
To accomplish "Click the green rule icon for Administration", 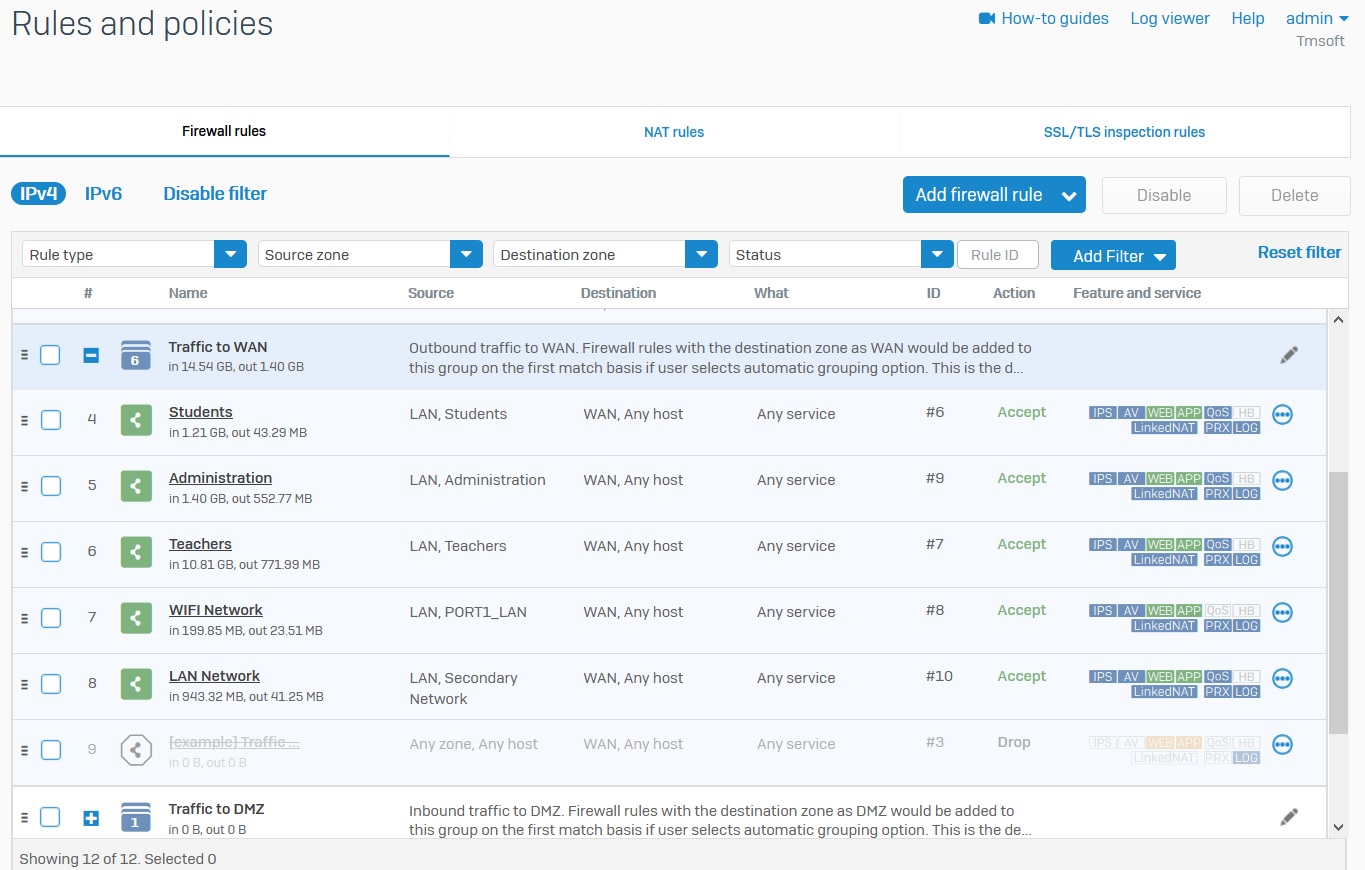I will [x=135, y=486].
